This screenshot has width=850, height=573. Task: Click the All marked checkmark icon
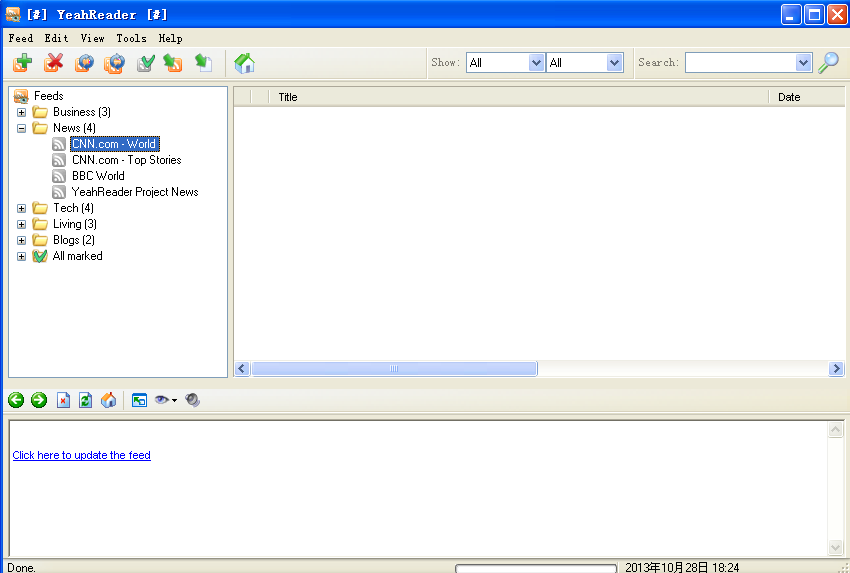(x=40, y=256)
